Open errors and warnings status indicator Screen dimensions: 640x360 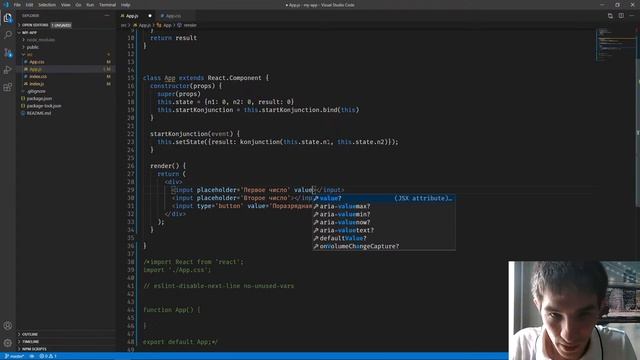tap(48, 356)
